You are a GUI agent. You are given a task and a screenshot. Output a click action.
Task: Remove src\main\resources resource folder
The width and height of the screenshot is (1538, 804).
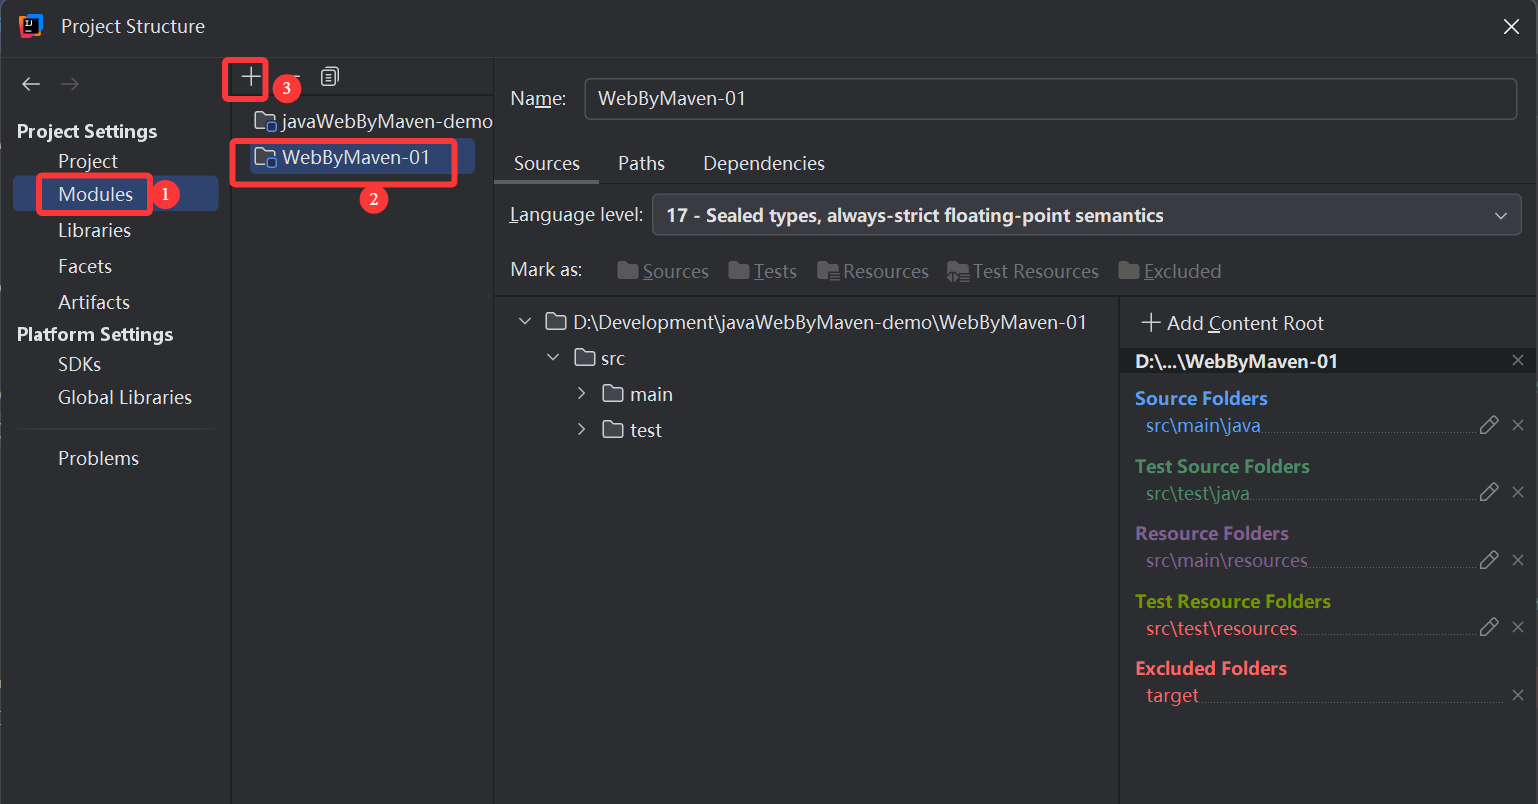1518,560
